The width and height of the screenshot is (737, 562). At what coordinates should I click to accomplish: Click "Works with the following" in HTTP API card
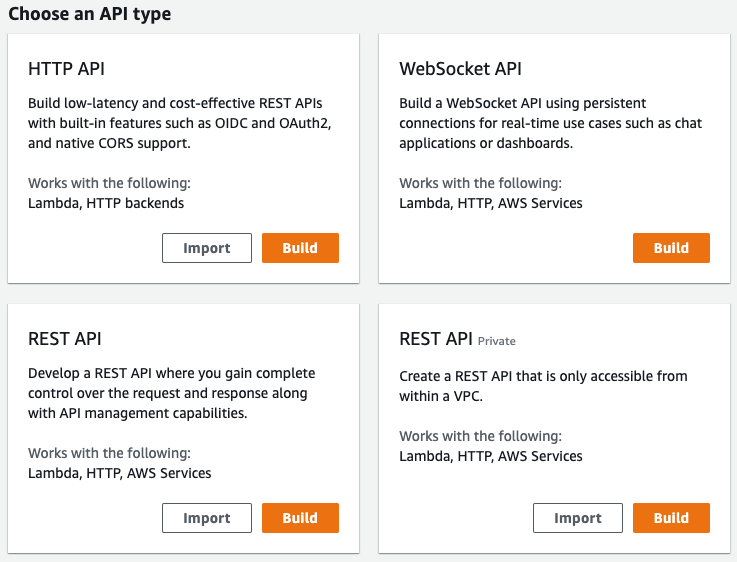[109, 183]
